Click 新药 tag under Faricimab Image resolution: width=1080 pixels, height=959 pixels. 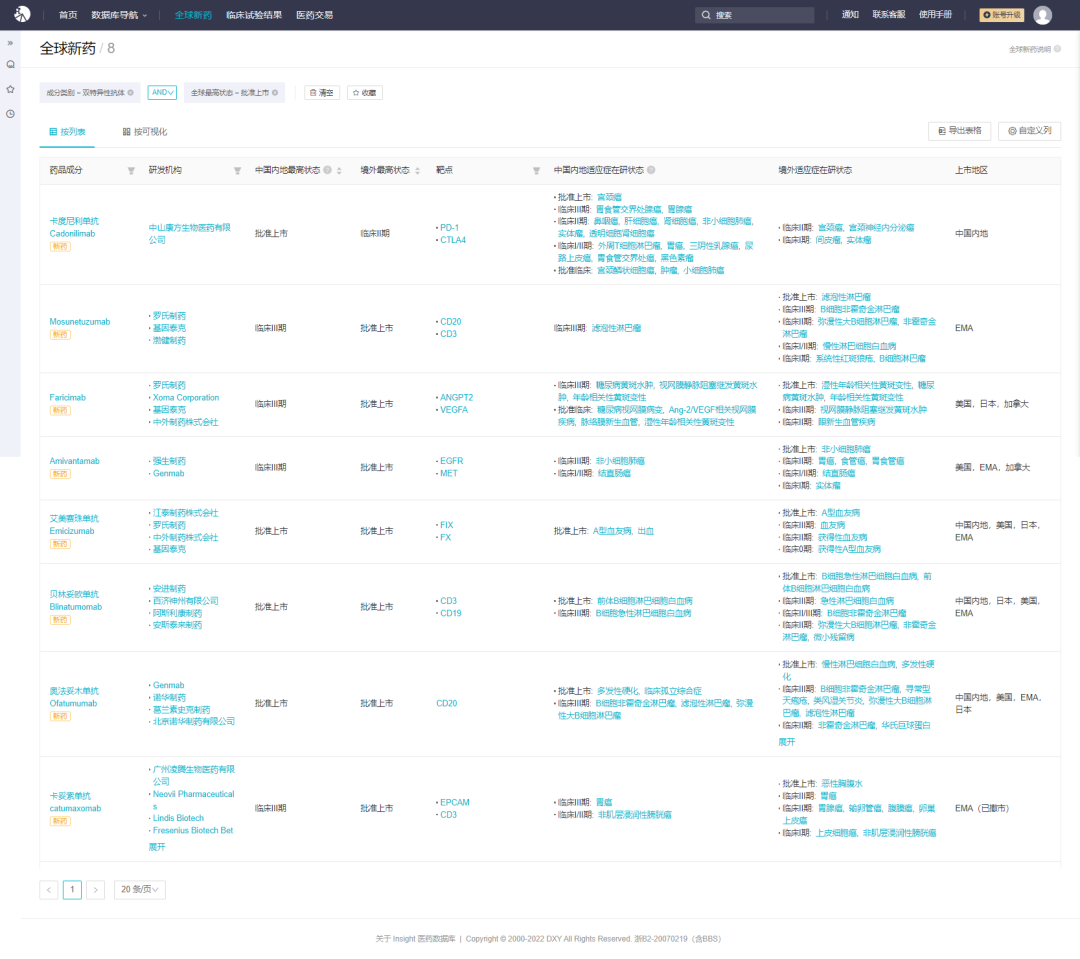coord(60,411)
